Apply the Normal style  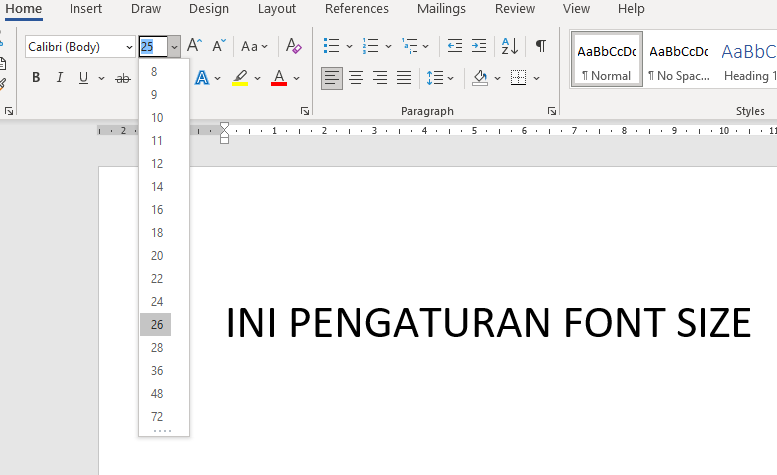coord(607,59)
